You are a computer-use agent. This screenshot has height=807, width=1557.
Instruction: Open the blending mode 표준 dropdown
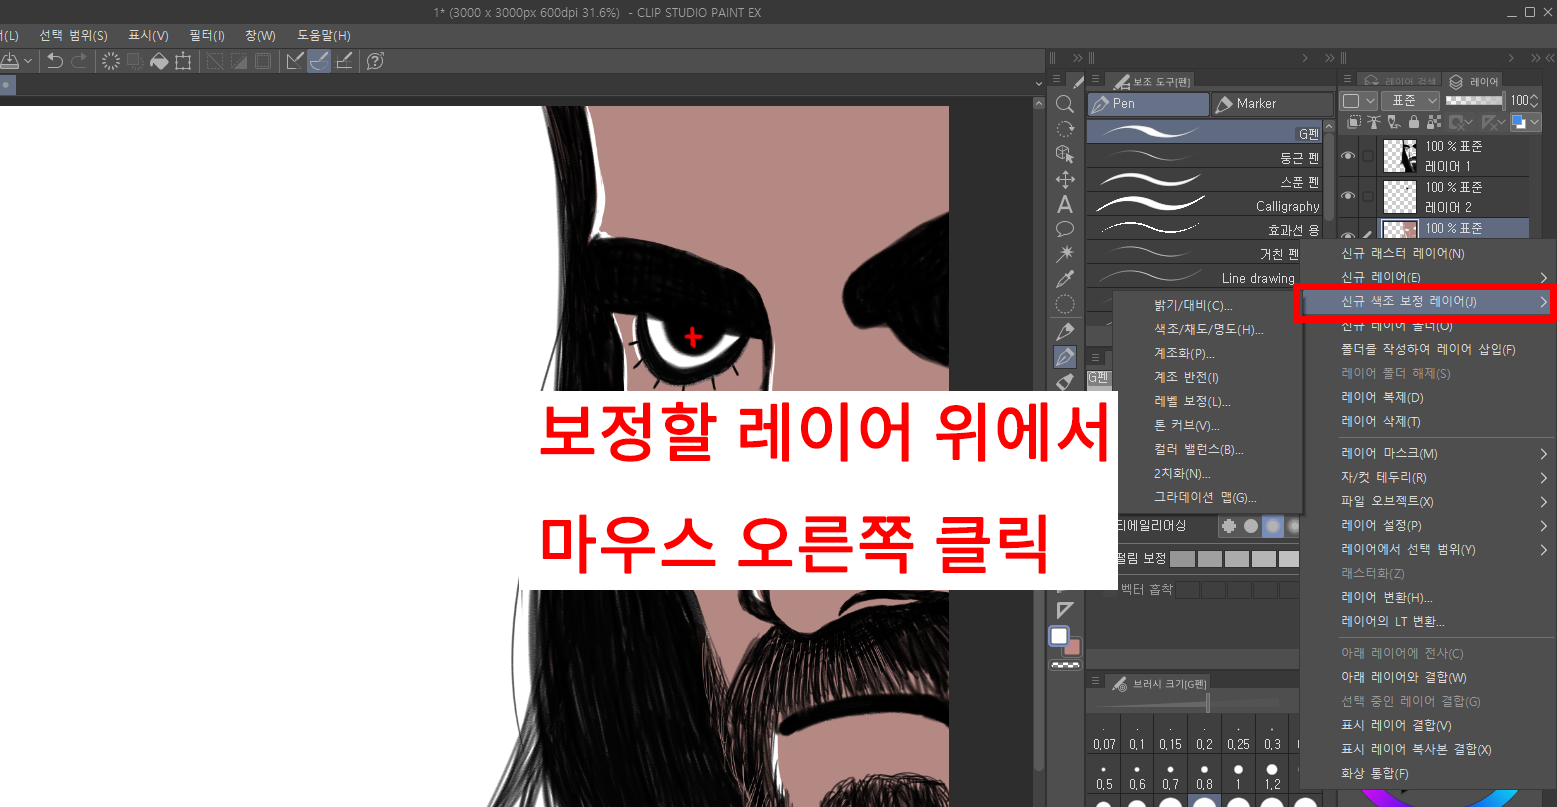pyautogui.click(x=1410, y=101)
